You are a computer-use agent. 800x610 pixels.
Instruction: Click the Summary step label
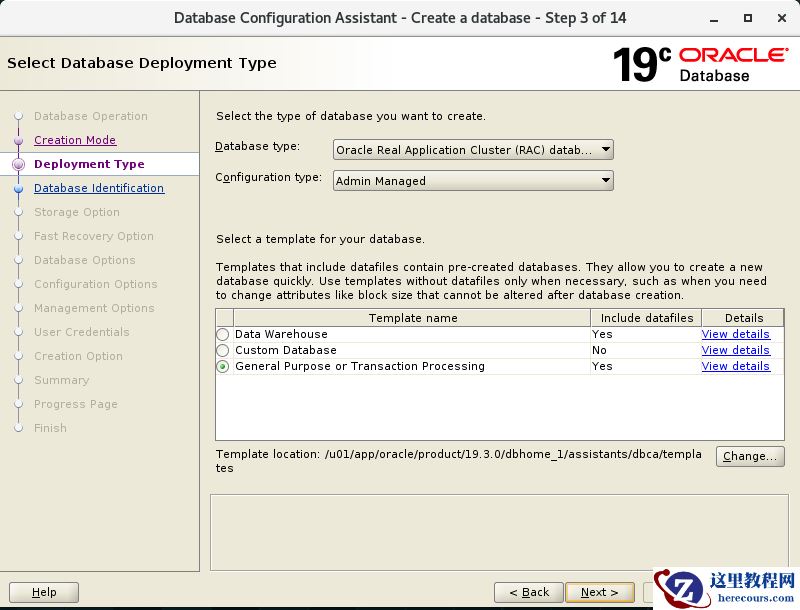point(61,379)
